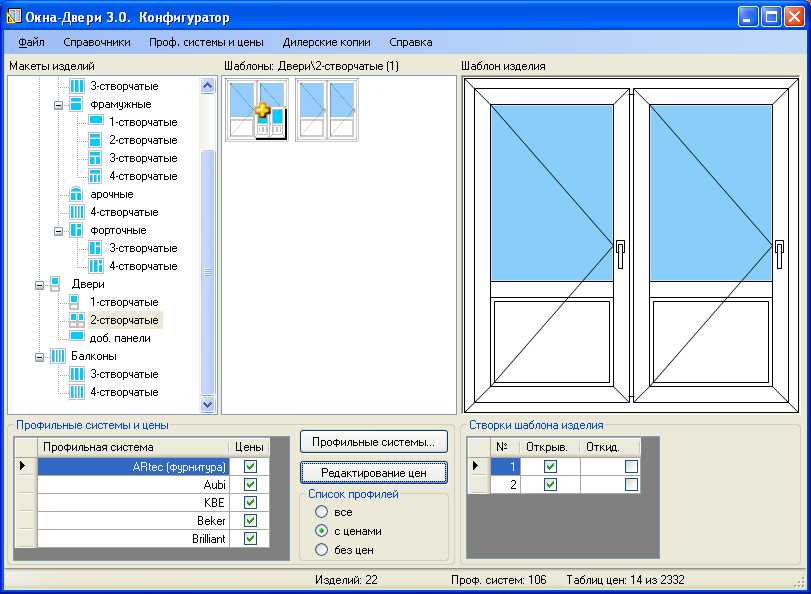The image size is (811, 594).
Task: Click the форточные category icon
Action: [x=76, y=230]
